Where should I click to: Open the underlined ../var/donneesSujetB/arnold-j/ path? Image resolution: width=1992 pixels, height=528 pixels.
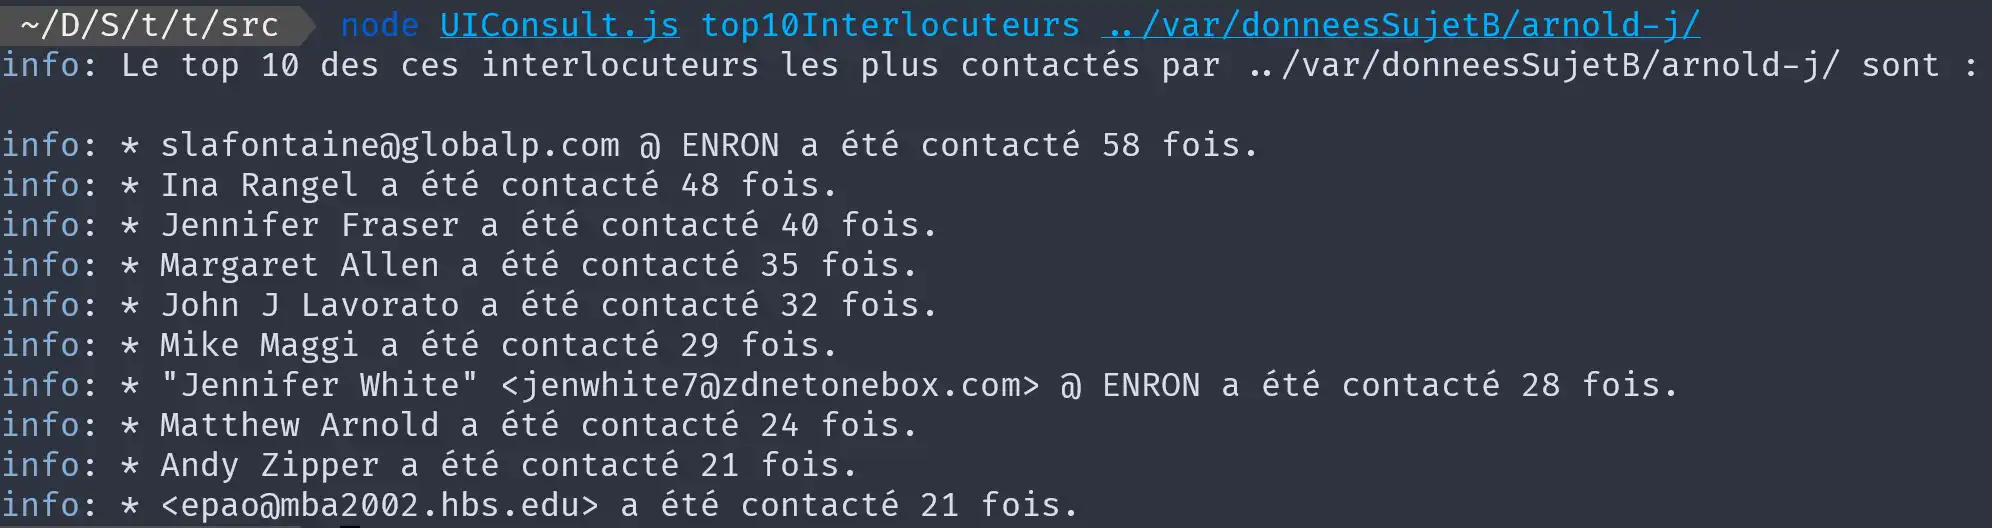click(1400, 25)
